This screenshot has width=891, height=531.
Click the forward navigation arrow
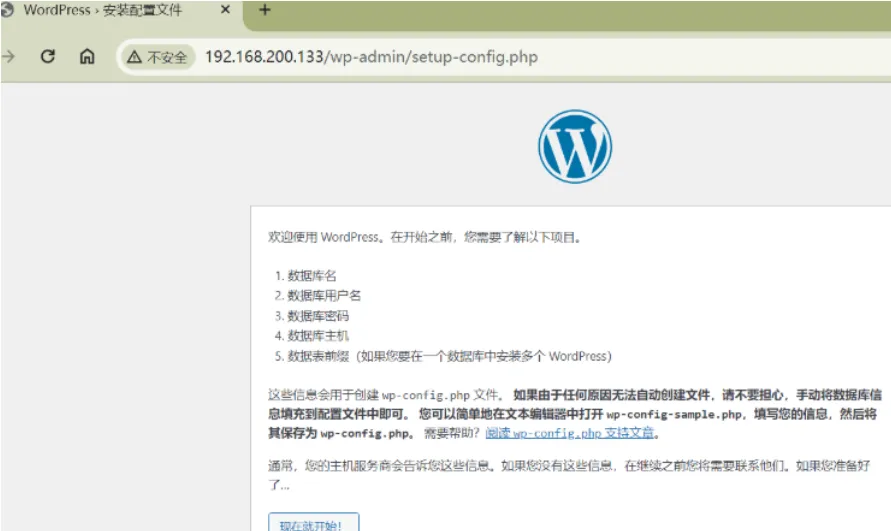pyautogui.click(x=9, y=56)
